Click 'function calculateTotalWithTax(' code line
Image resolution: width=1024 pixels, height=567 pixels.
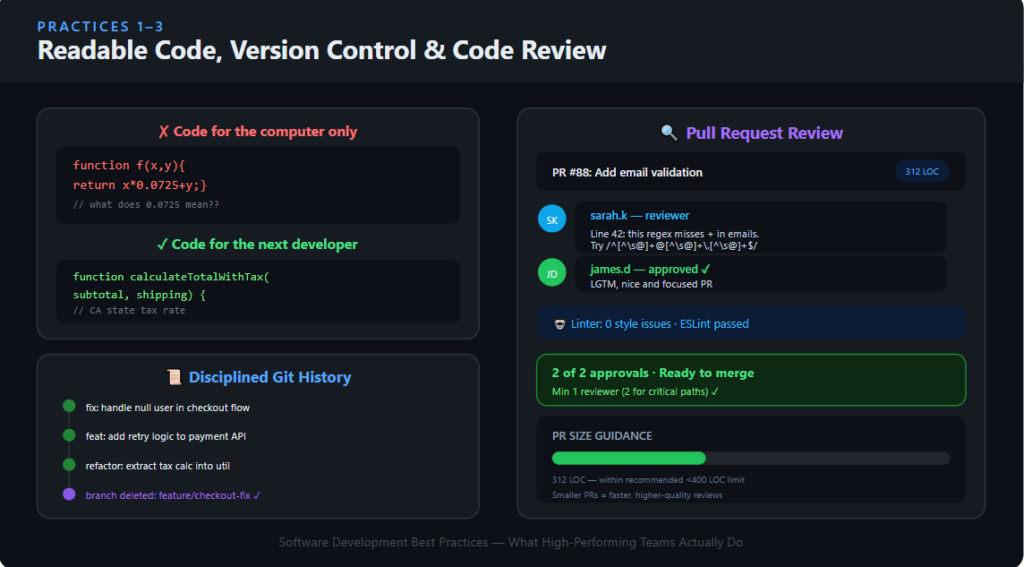click(x=171, y=277)
